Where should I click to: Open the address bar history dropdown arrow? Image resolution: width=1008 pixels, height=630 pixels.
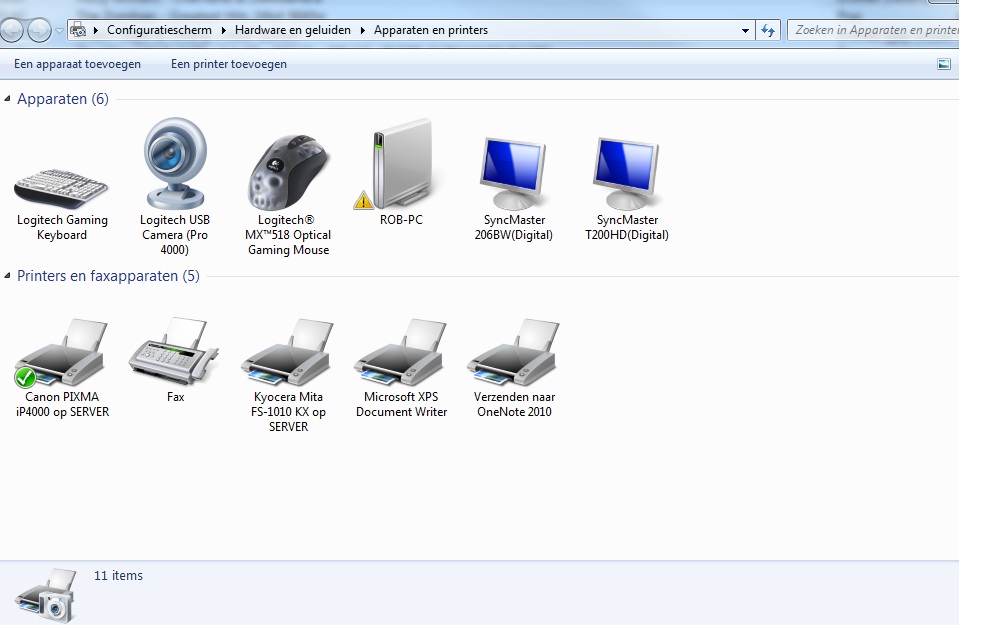click(x=745, y=30)
